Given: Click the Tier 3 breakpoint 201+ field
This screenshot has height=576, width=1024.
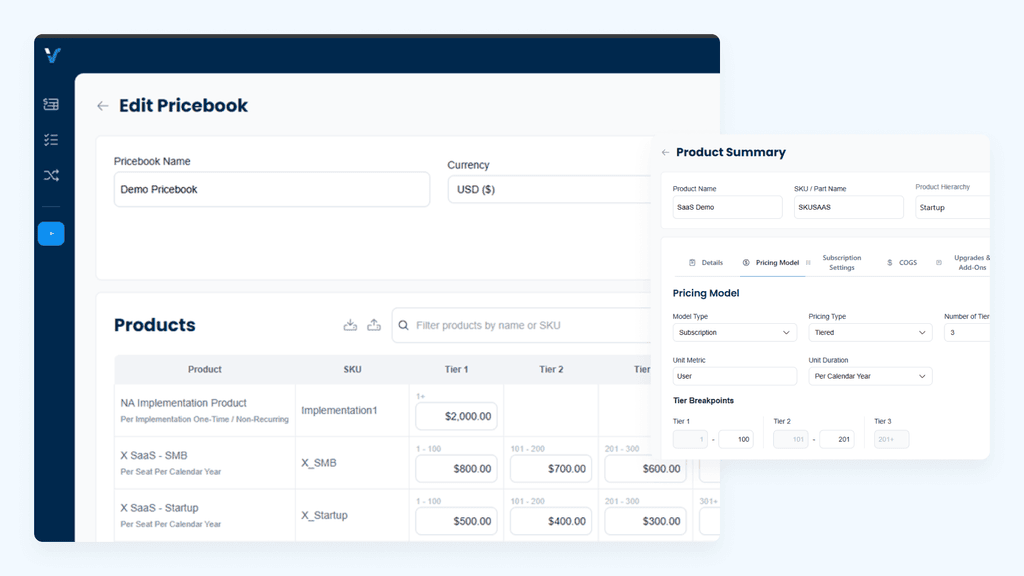Looking at the screenshot, I should (x=891, y=440).
